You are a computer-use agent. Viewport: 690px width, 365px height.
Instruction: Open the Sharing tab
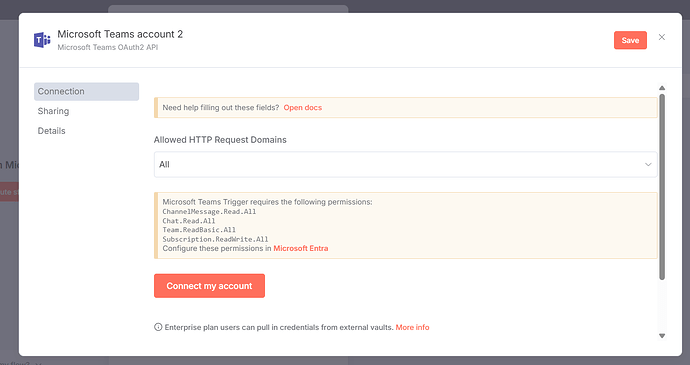(53, 111)
